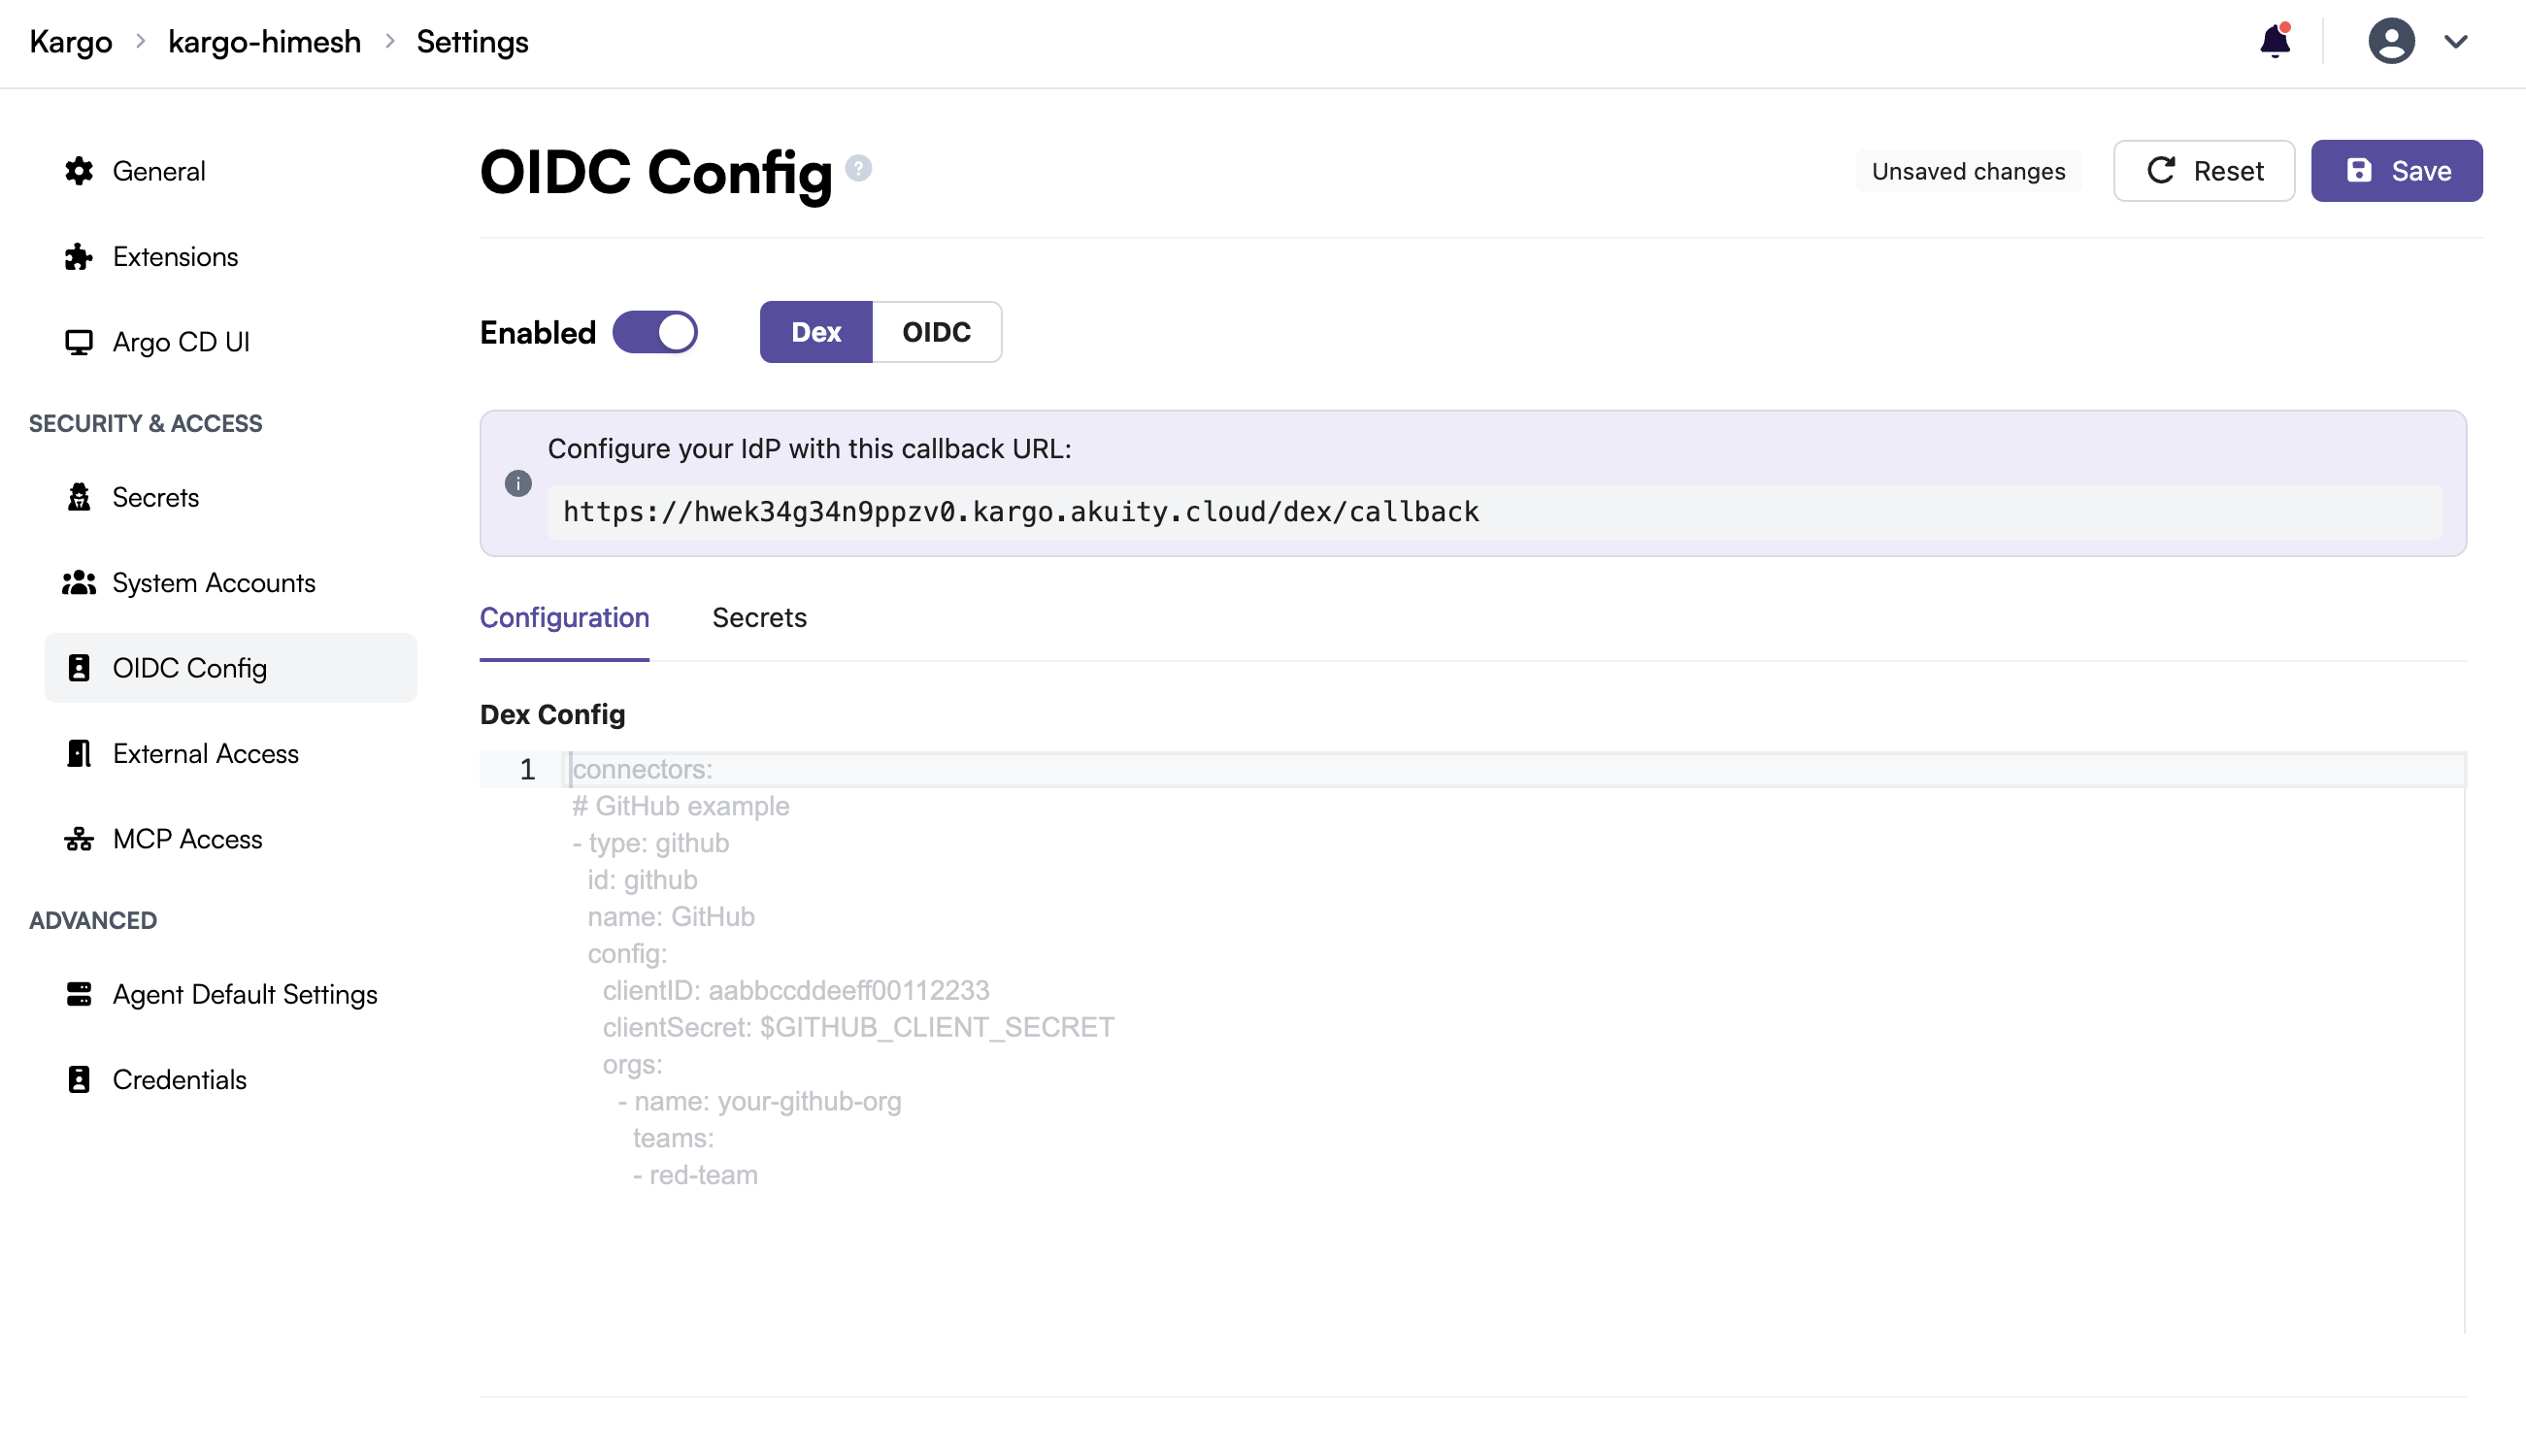Screen dimensions: 2526x1456
Task: Click line number 1 in the editor
Action: 527,769
